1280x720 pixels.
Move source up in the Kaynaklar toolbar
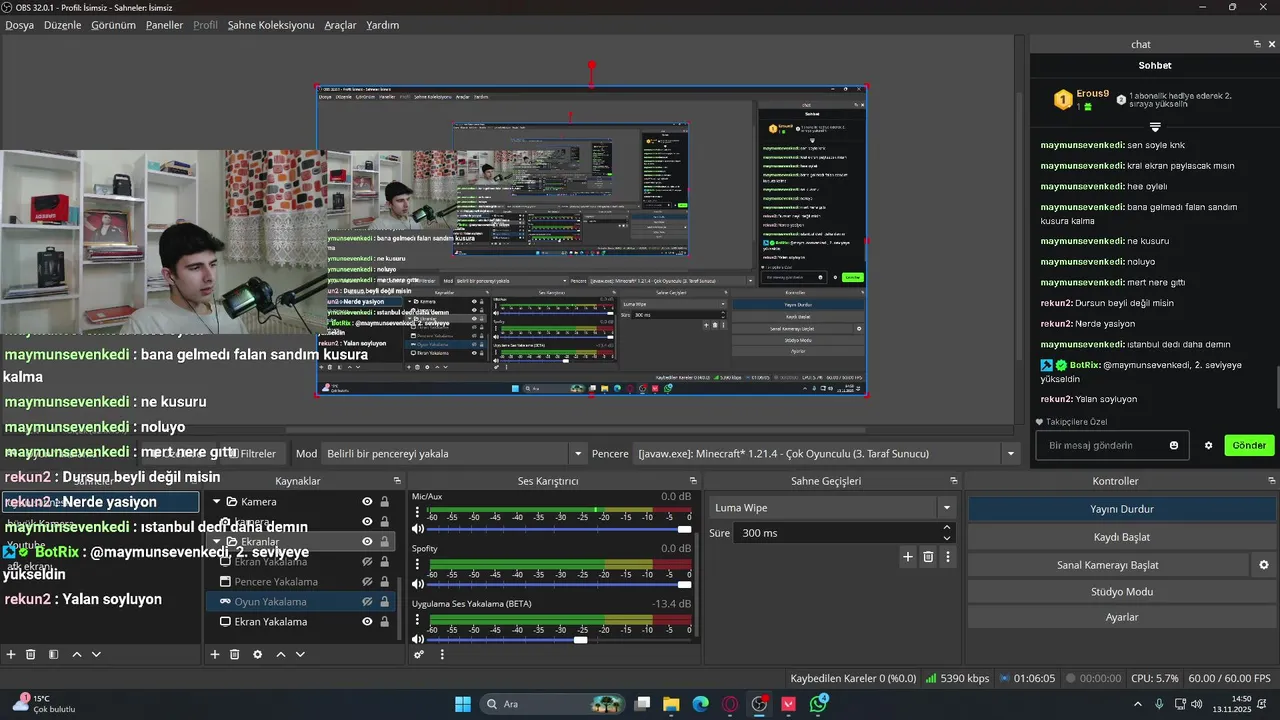coord(281,654)
